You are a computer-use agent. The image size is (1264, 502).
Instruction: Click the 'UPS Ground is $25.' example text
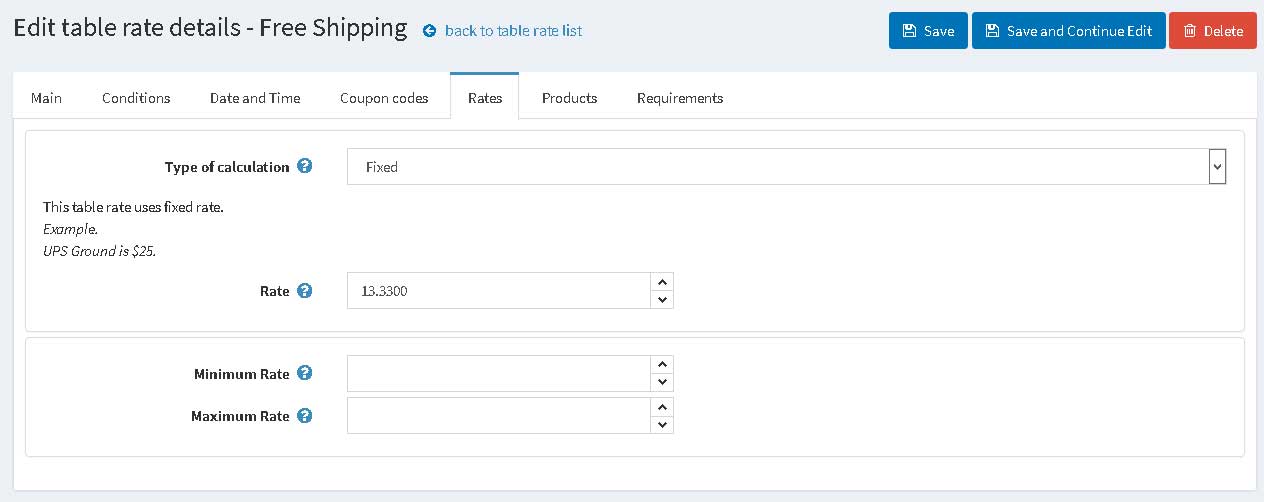click(100, 251)
